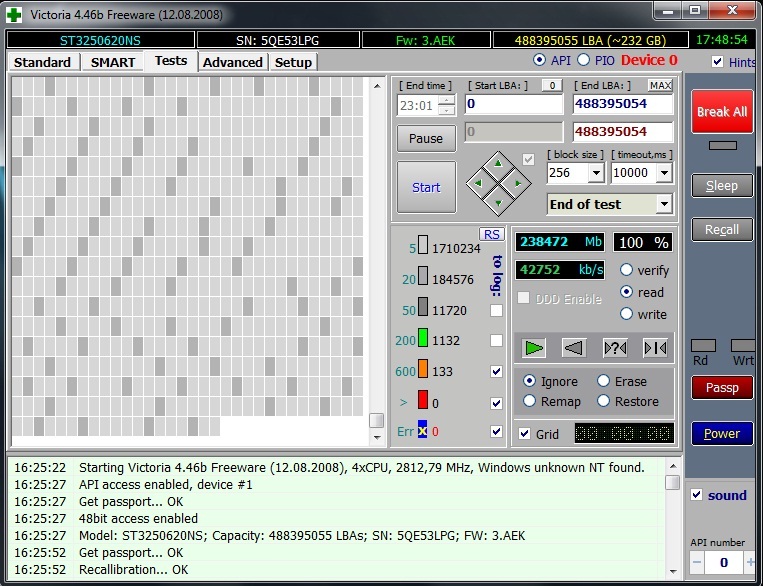This screenshot has width=763, height=586.
Task: Open the Advanced tab
Action: tap(232, 62)
